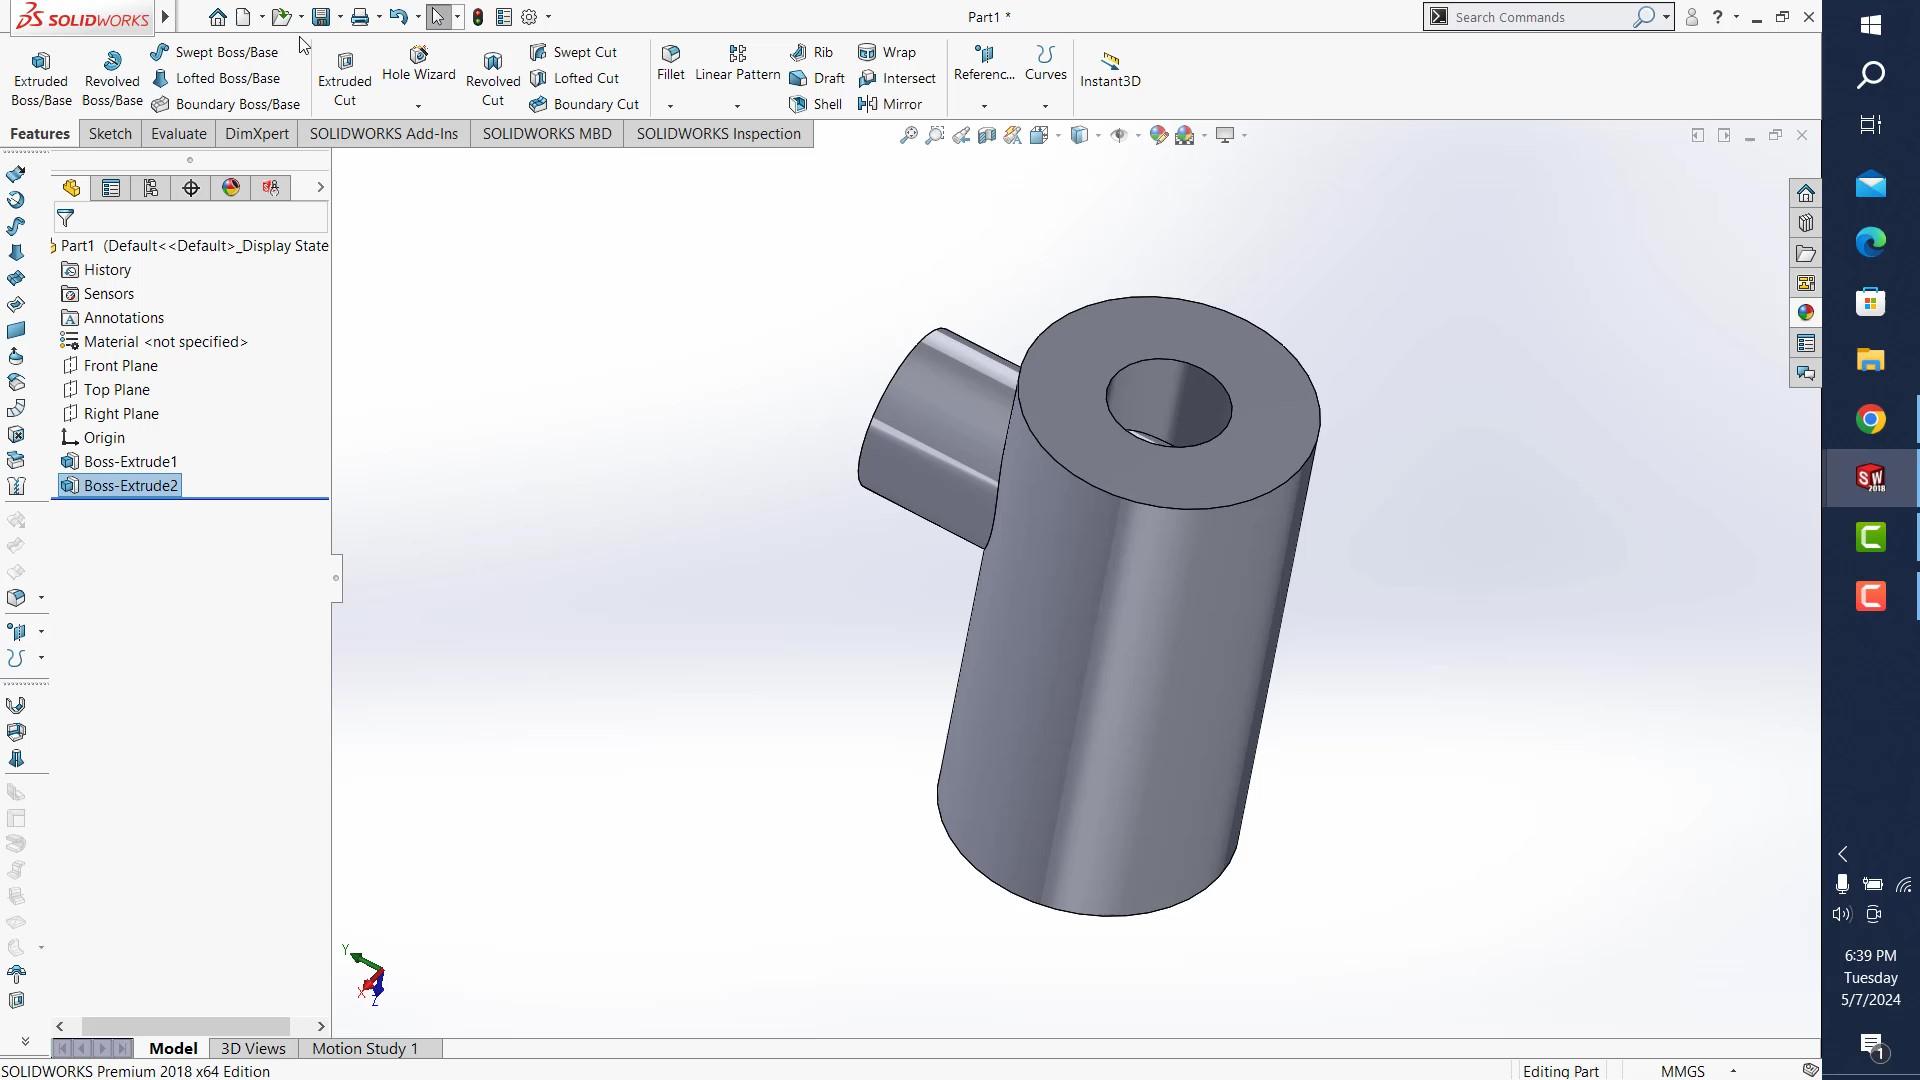Viewport: 1920px width, 1080px height.
Task: Click the Swept Boss/Base feature
Action: (x=215, y=51)
